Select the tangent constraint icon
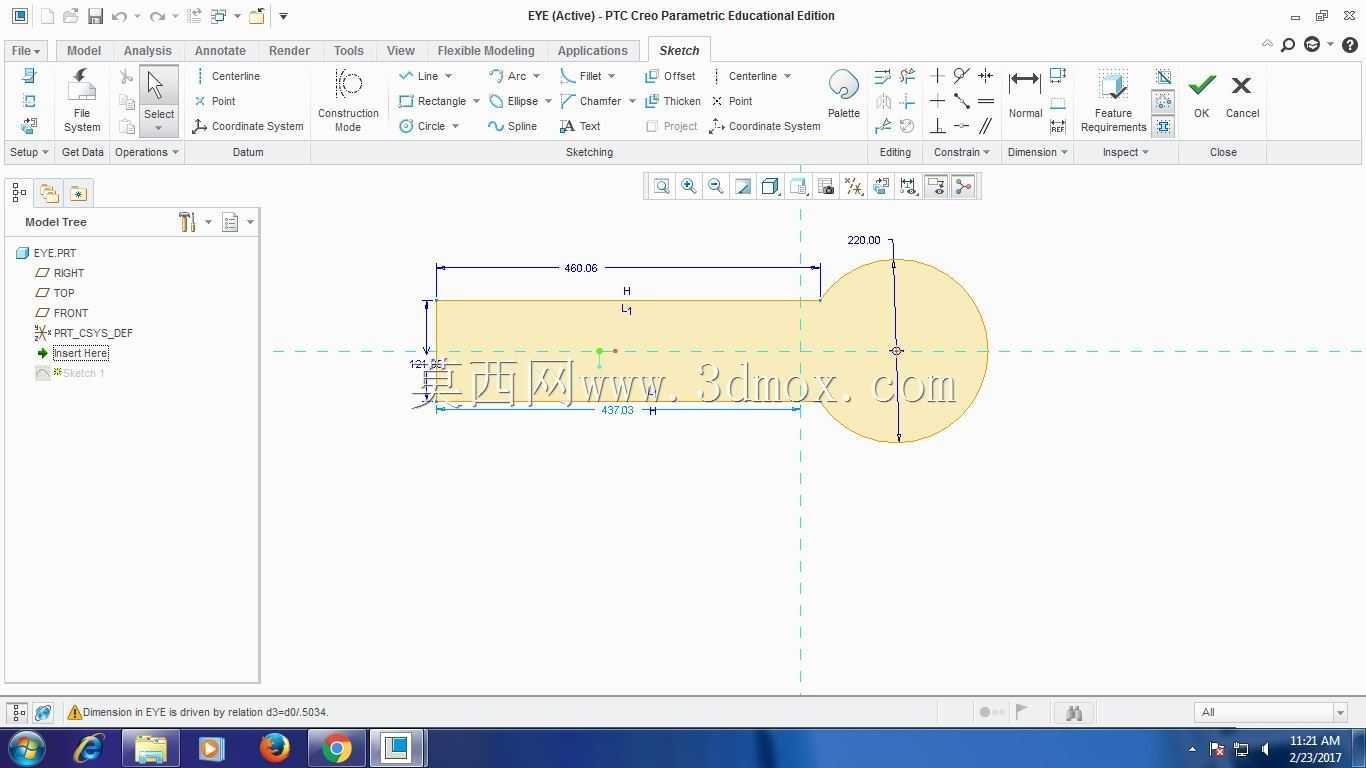 961,76
